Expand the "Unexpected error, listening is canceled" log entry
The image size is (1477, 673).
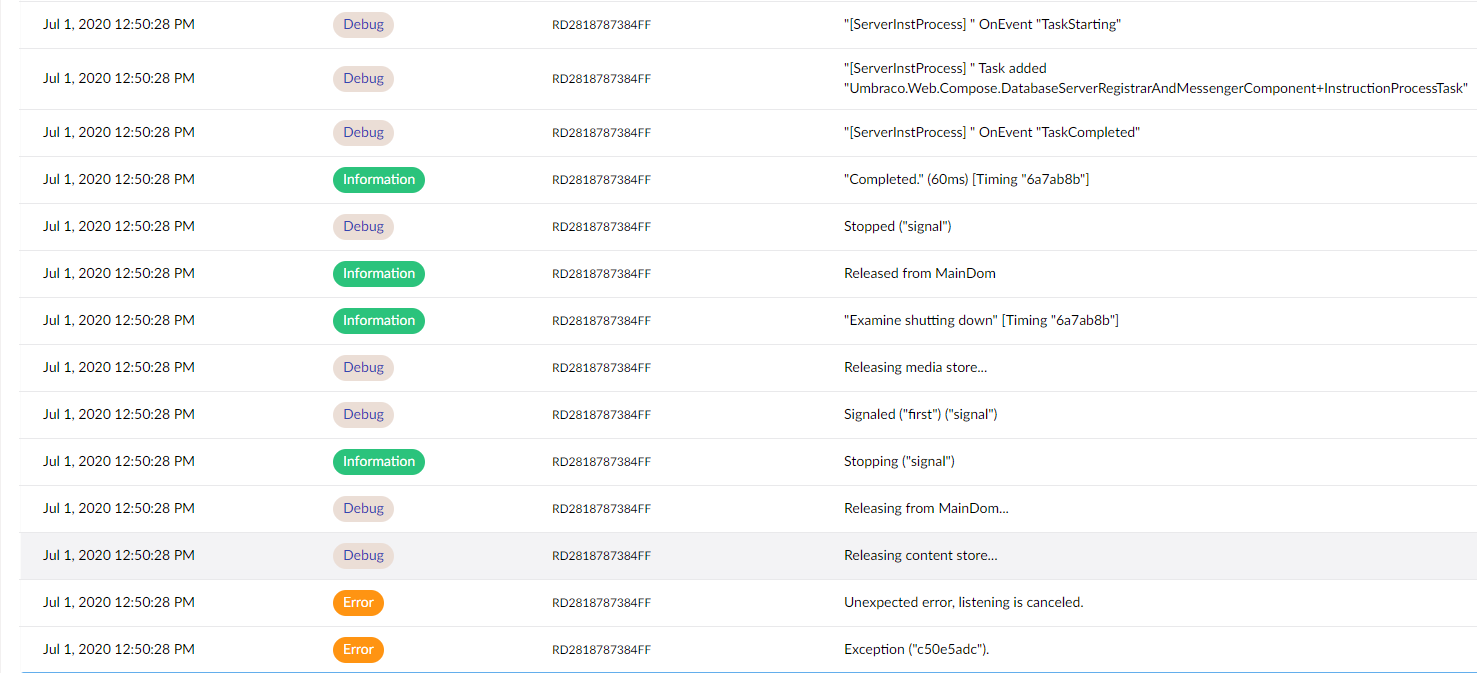click(962, 602)
